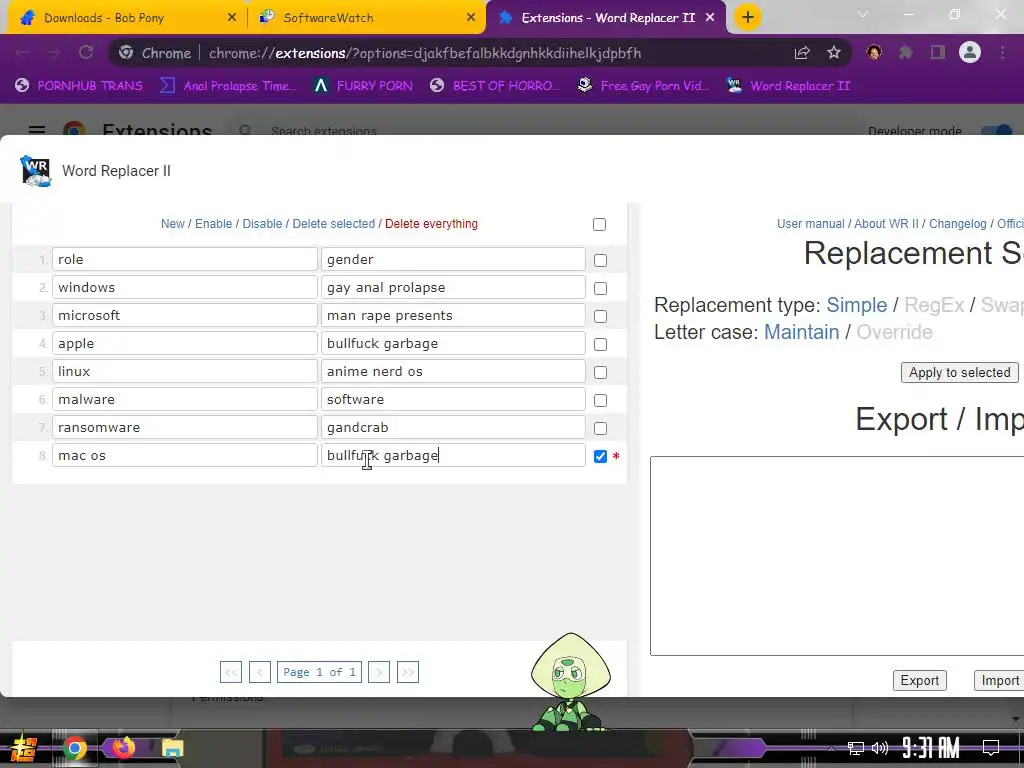Select the Extensions - Word Replacer II tab

[605, 18]
